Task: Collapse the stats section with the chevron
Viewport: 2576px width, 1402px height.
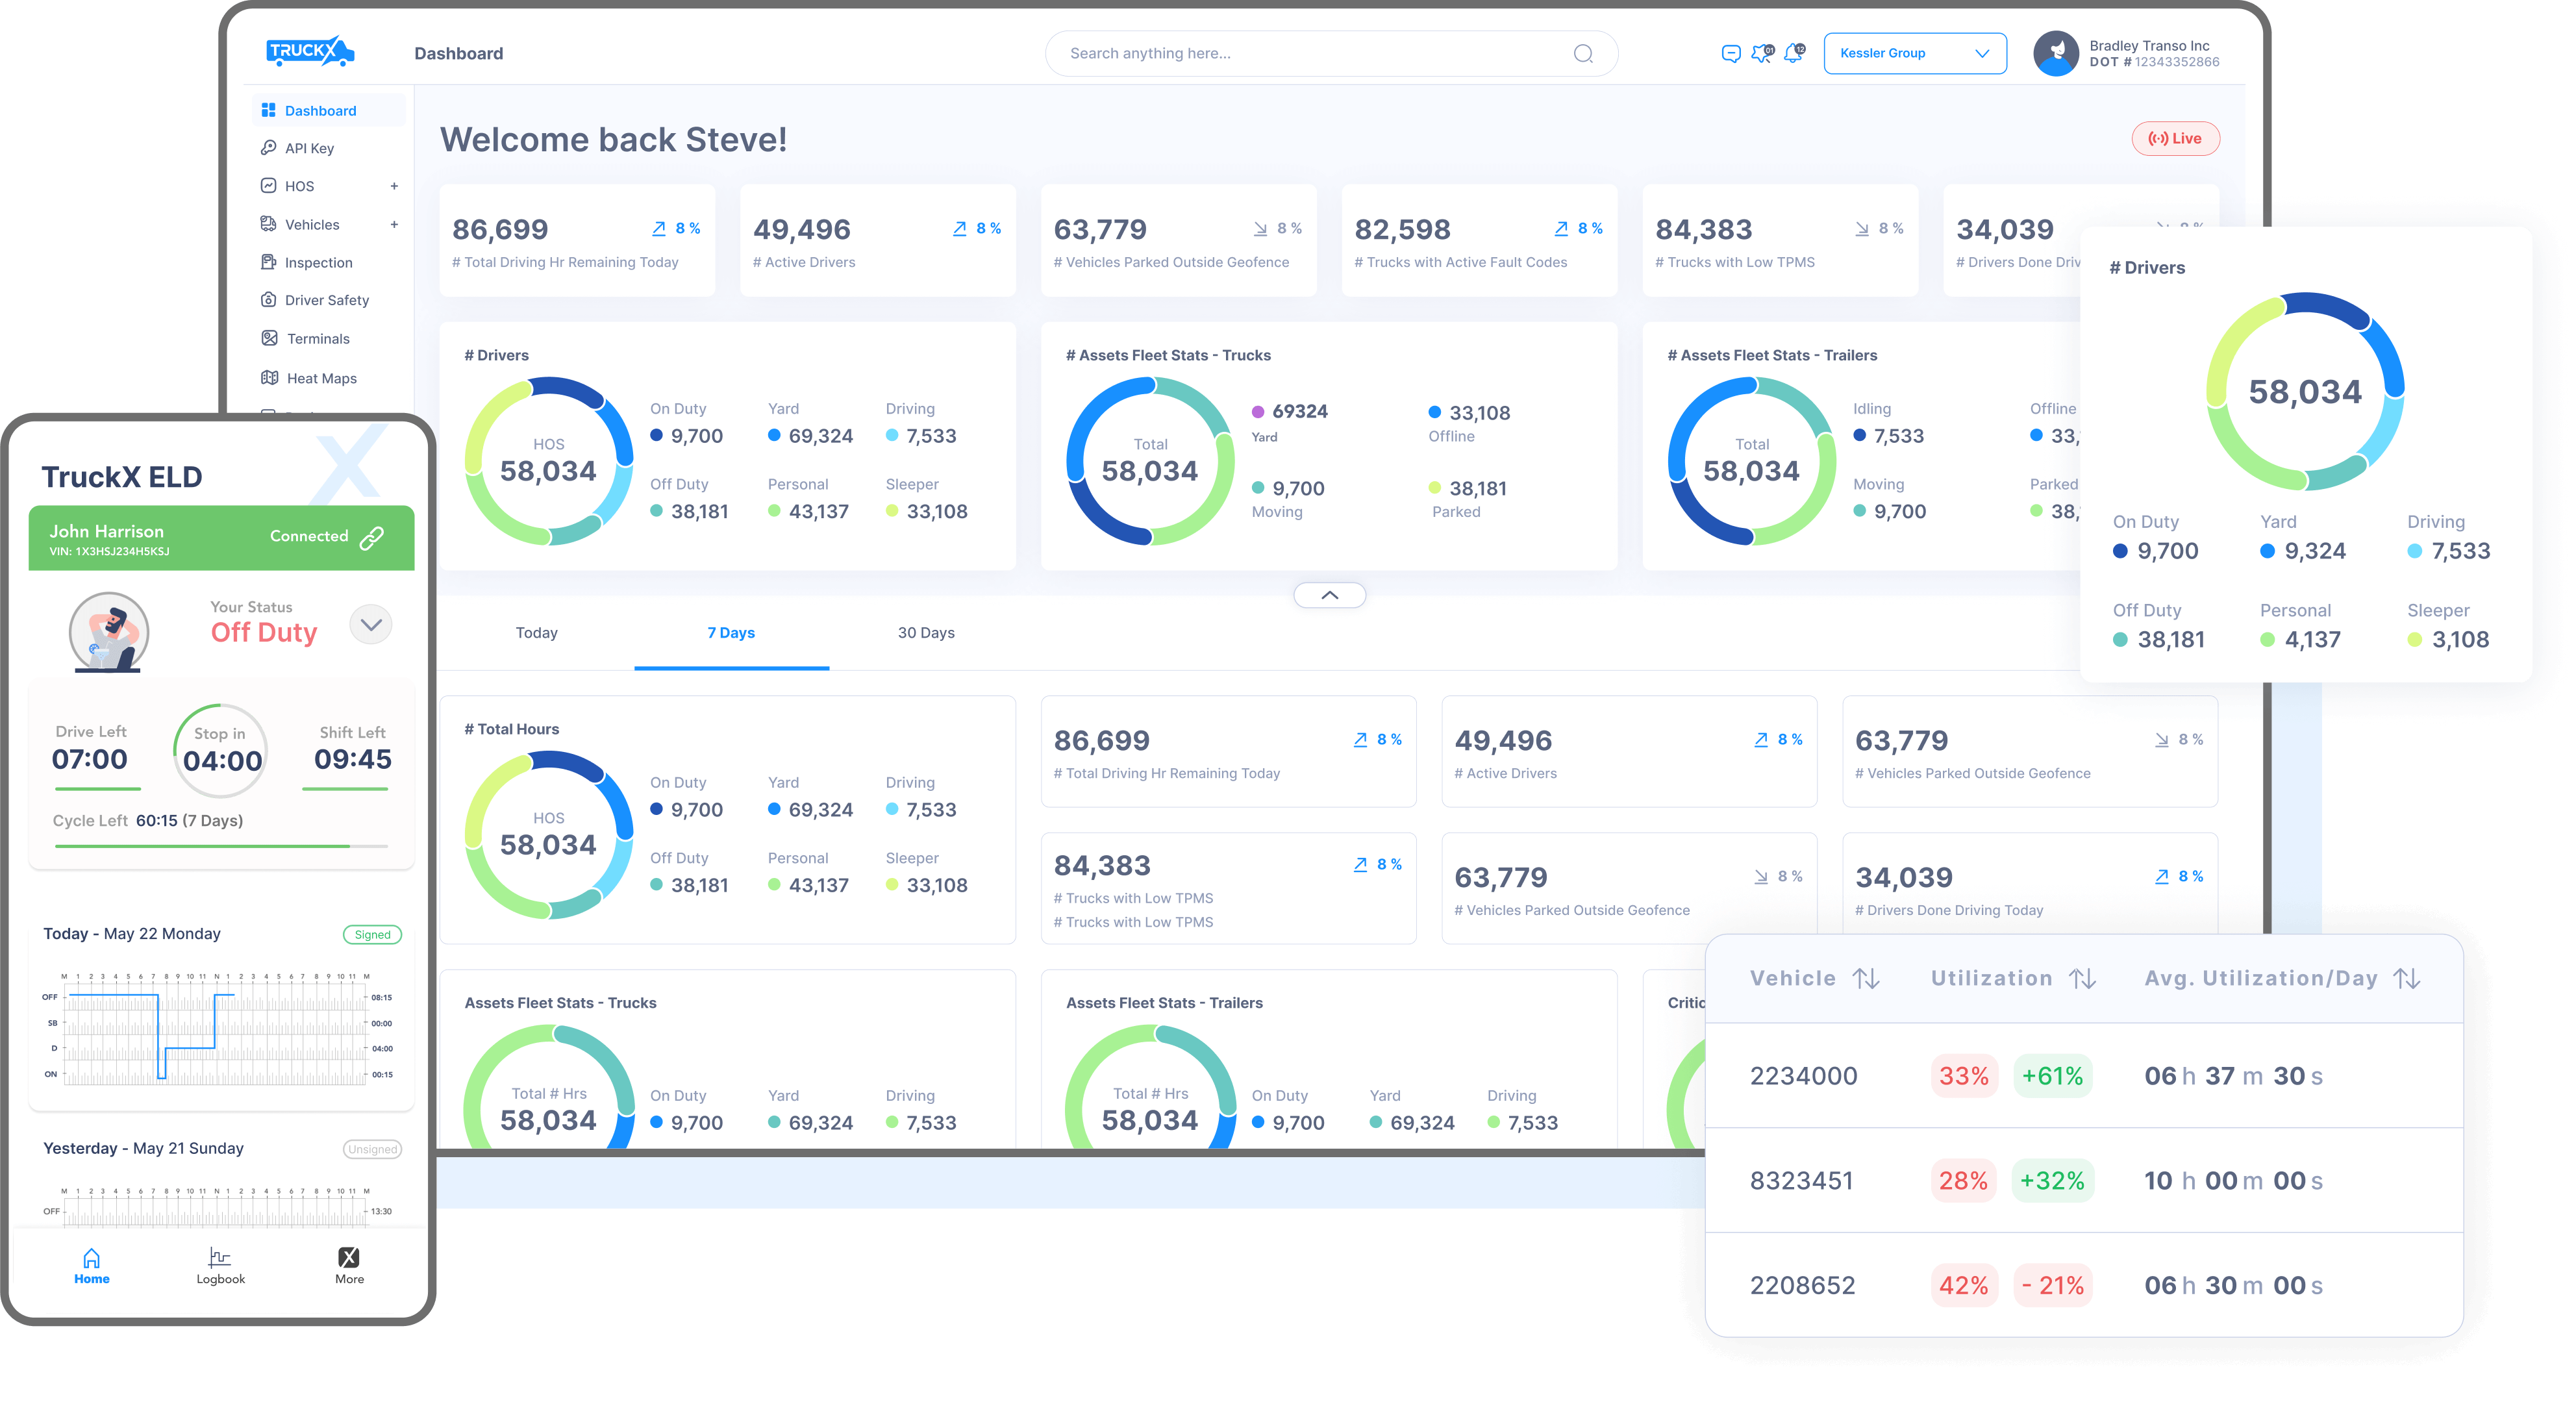Action: pyautogui.click(x=1330, y=594)
